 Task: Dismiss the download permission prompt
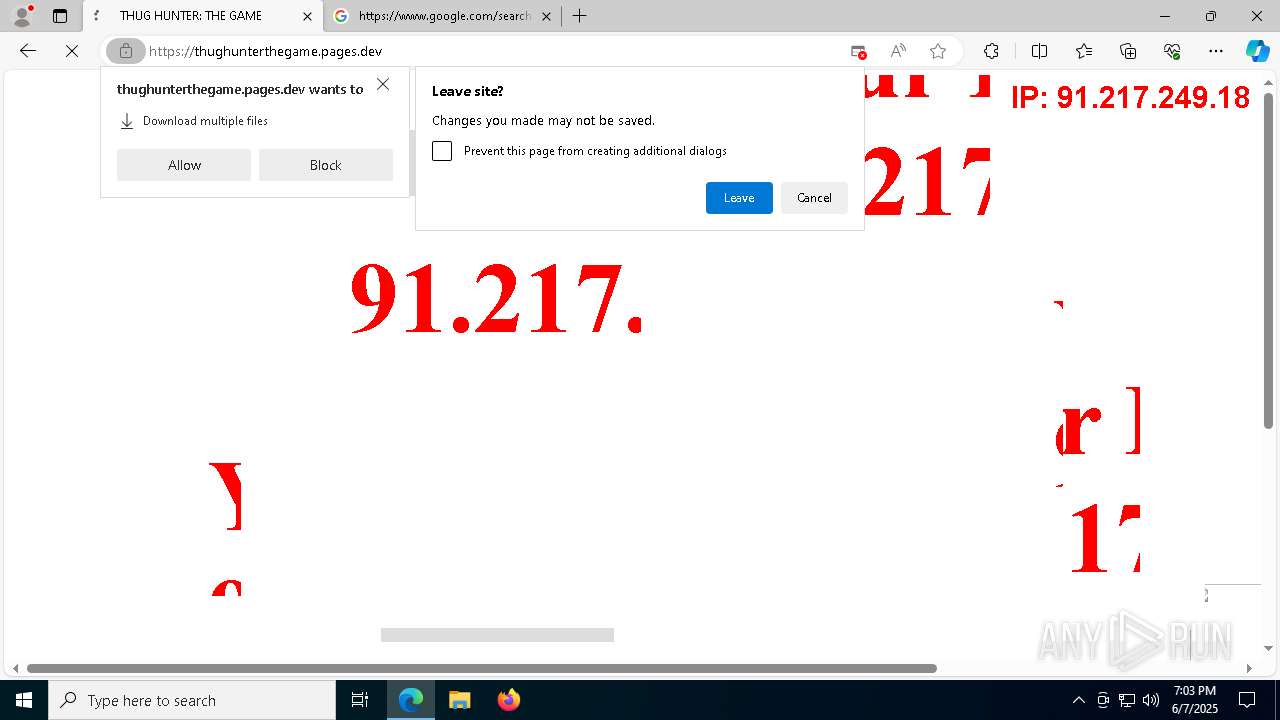383,85
